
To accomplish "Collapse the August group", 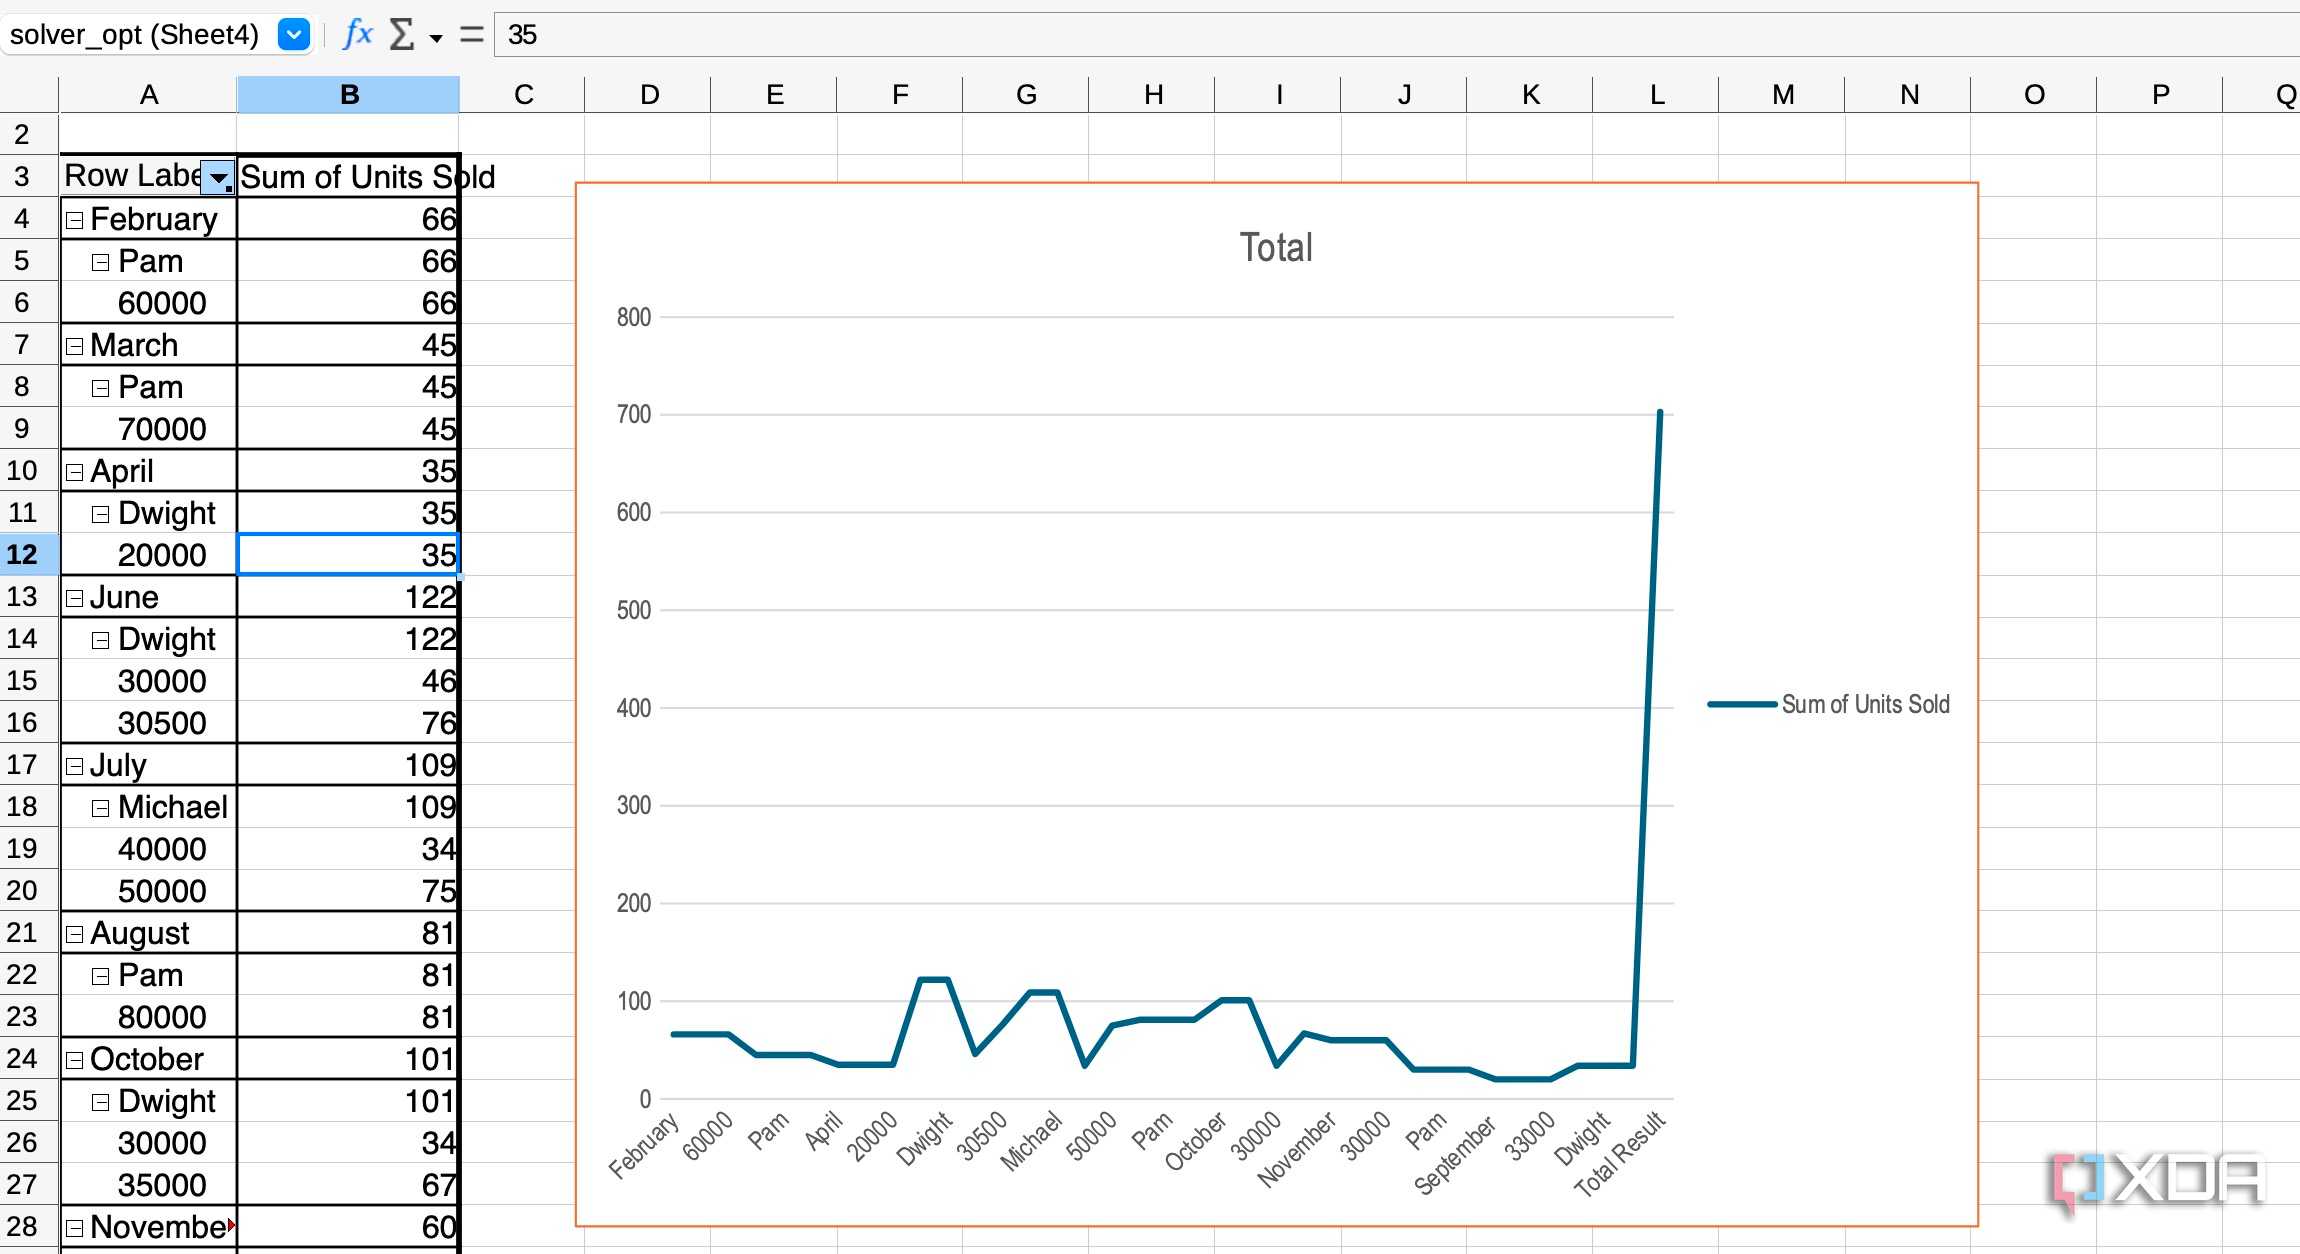I will (x=74, y=934).
